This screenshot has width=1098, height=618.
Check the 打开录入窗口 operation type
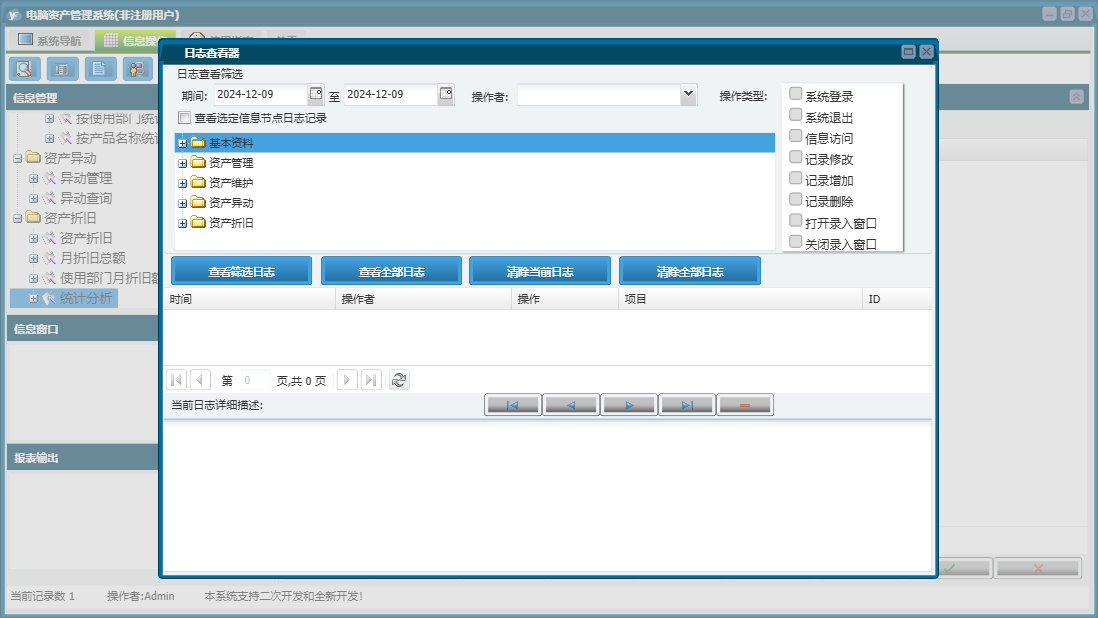(795, 220)
